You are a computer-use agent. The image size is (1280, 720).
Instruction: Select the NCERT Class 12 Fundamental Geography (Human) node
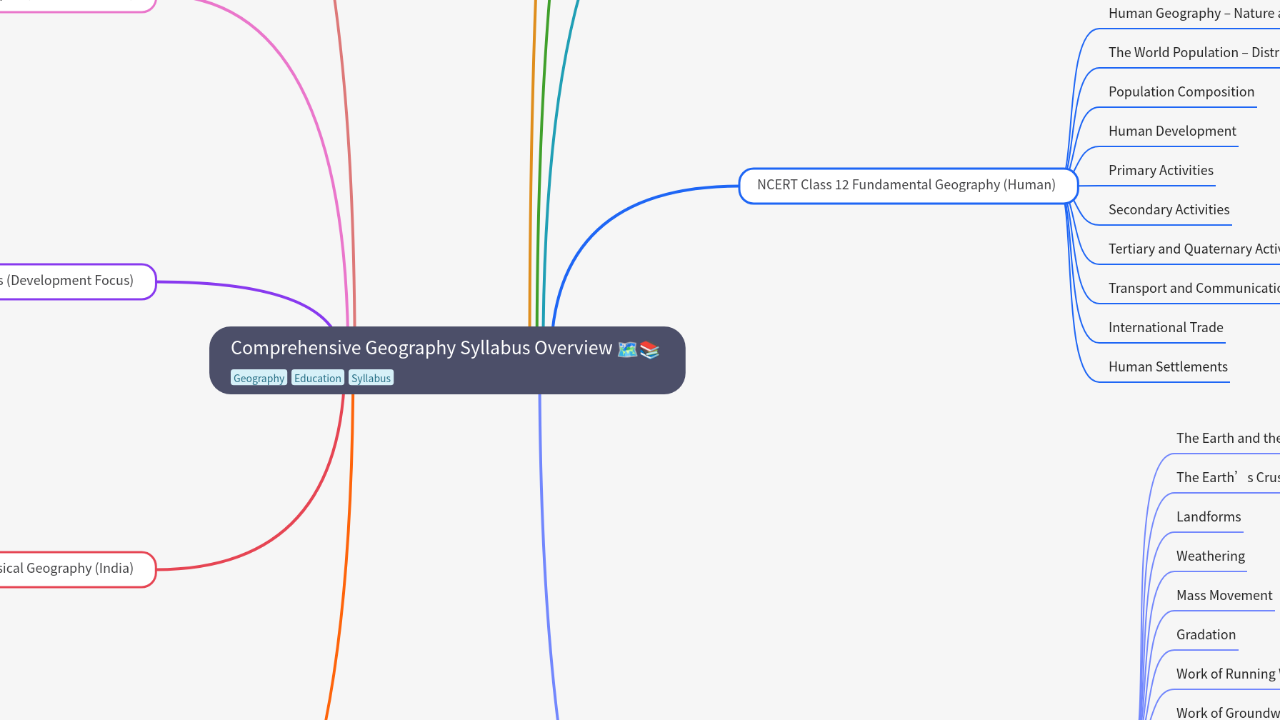(906, 185)
